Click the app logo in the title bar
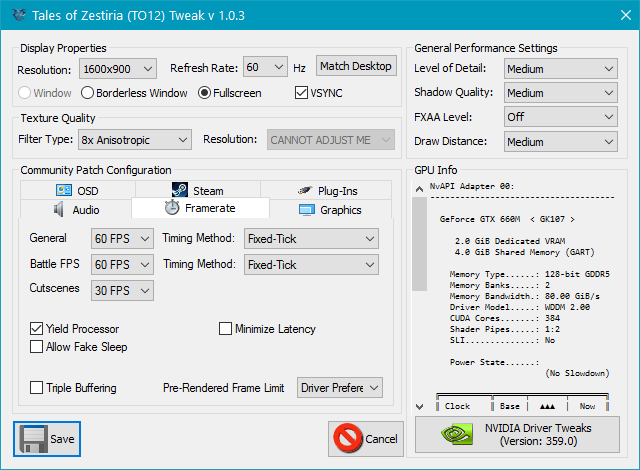Screen dimensions: 640x470 (19, 15)
